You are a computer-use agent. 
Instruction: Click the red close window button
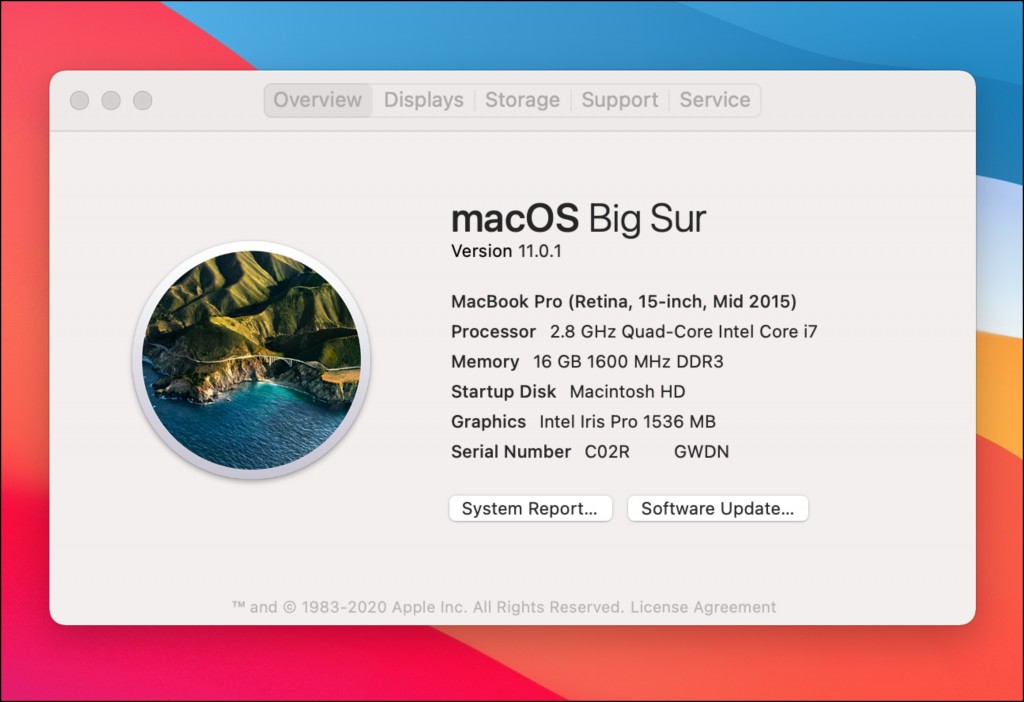(x=80, y=101)
